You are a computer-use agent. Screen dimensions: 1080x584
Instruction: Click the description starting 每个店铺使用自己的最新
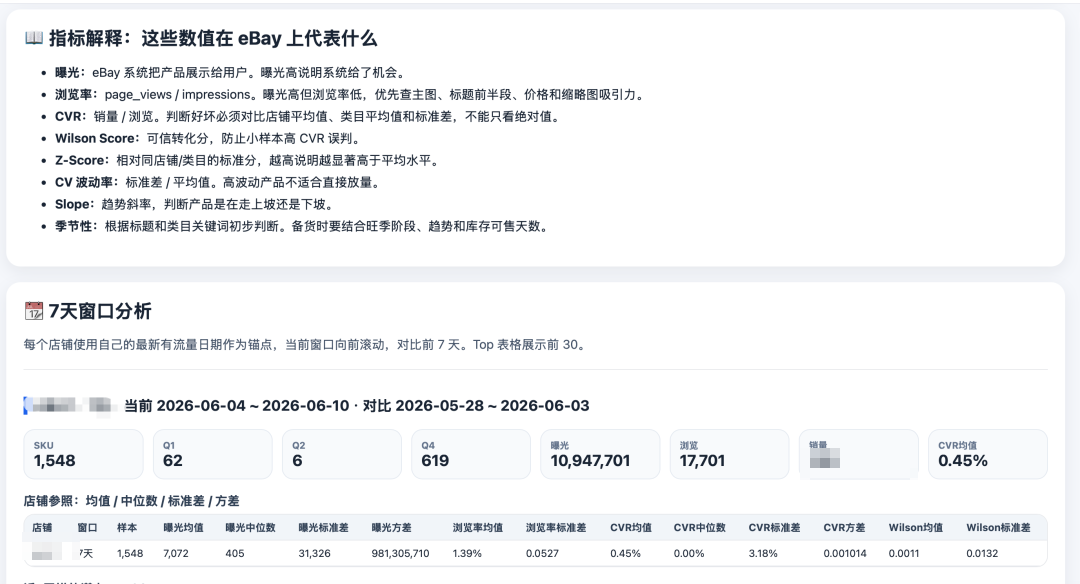click(307, 344)
